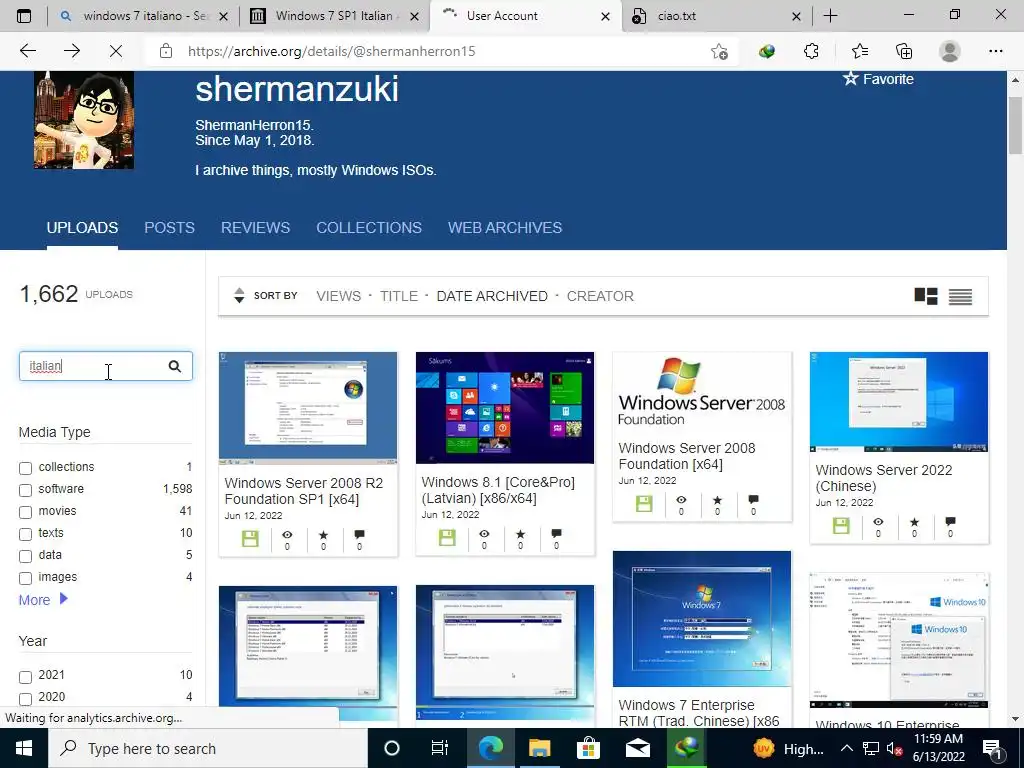Open the Favorites list icon in toolbar
Screen dimensions: 1024x768
click(x=859, y=51)
